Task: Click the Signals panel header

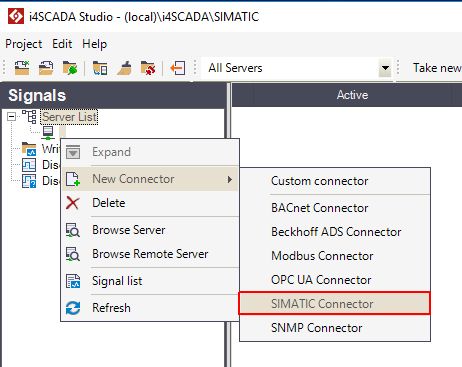Action: coord(113,96)
